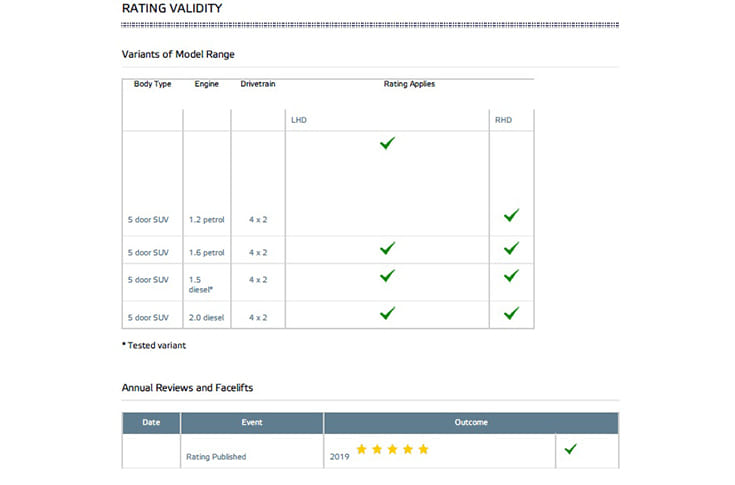
Task: Click the Event column header
Action: pyautogui.click(x=252, y=422)
